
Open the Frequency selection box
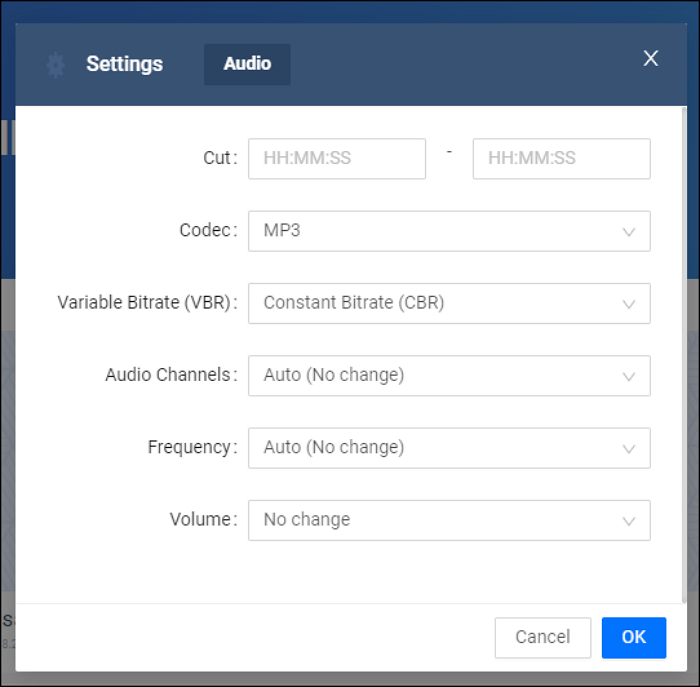point(449,448)
